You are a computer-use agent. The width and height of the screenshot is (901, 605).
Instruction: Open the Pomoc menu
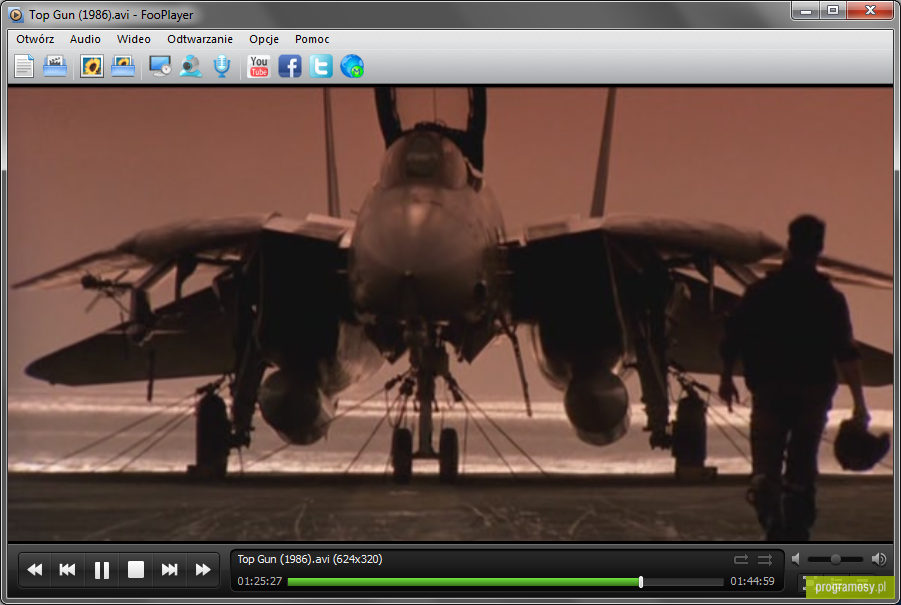coord(312,39)
